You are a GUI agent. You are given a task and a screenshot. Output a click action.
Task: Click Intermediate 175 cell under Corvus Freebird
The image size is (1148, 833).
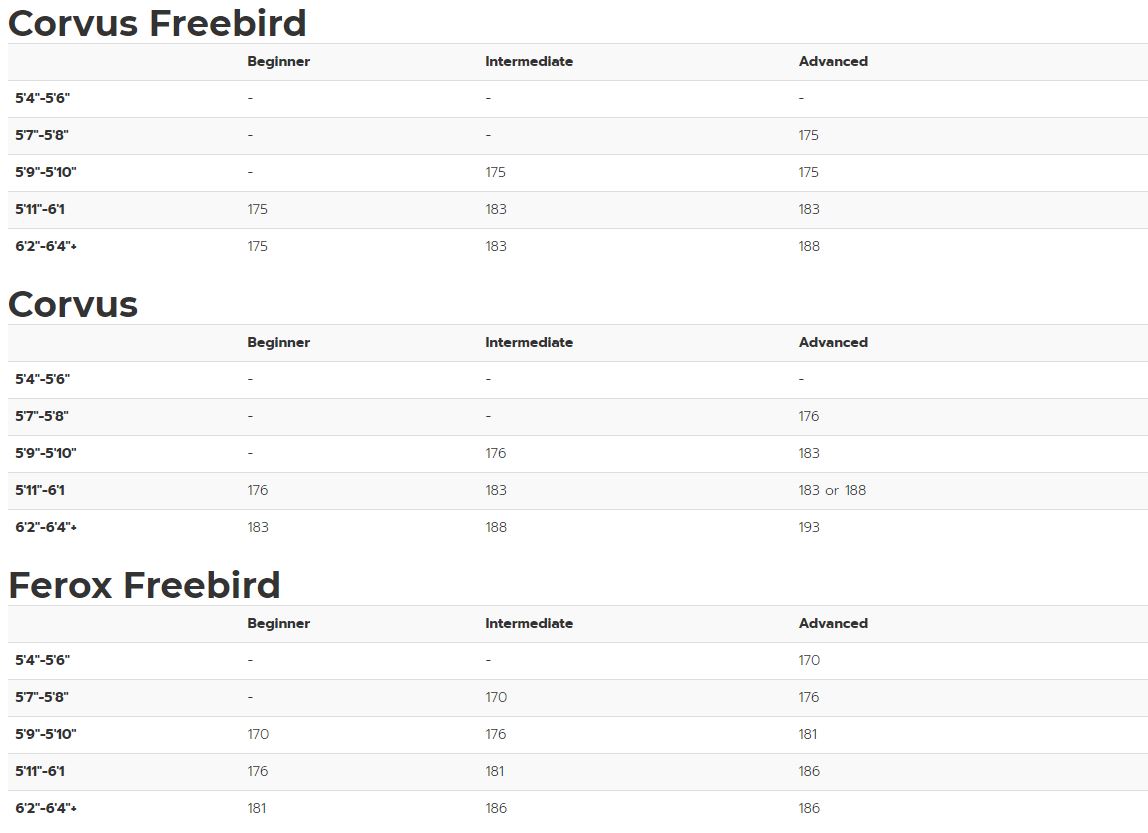[496, 172]
